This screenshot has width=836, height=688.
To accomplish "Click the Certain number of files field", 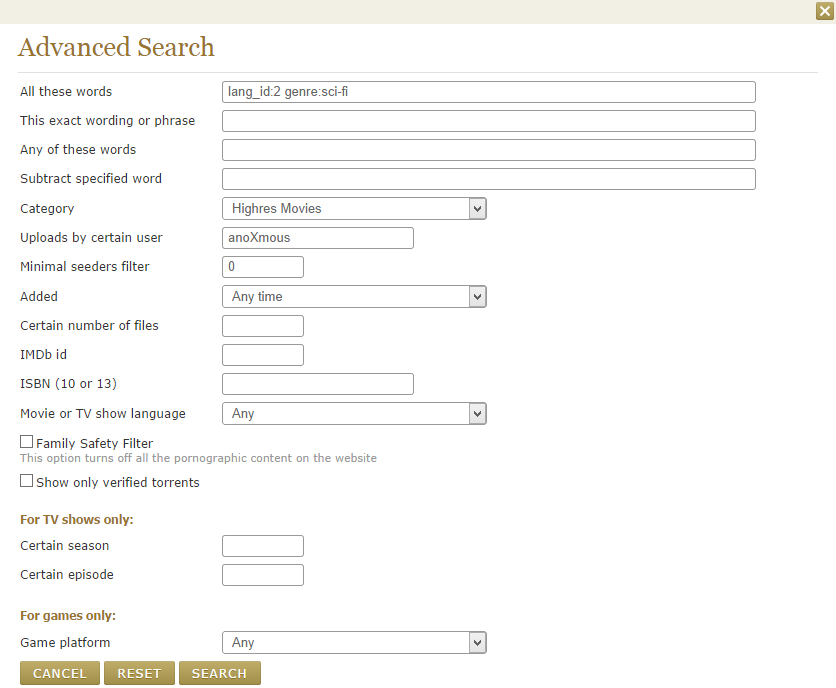I will click(x=262, y=326).
